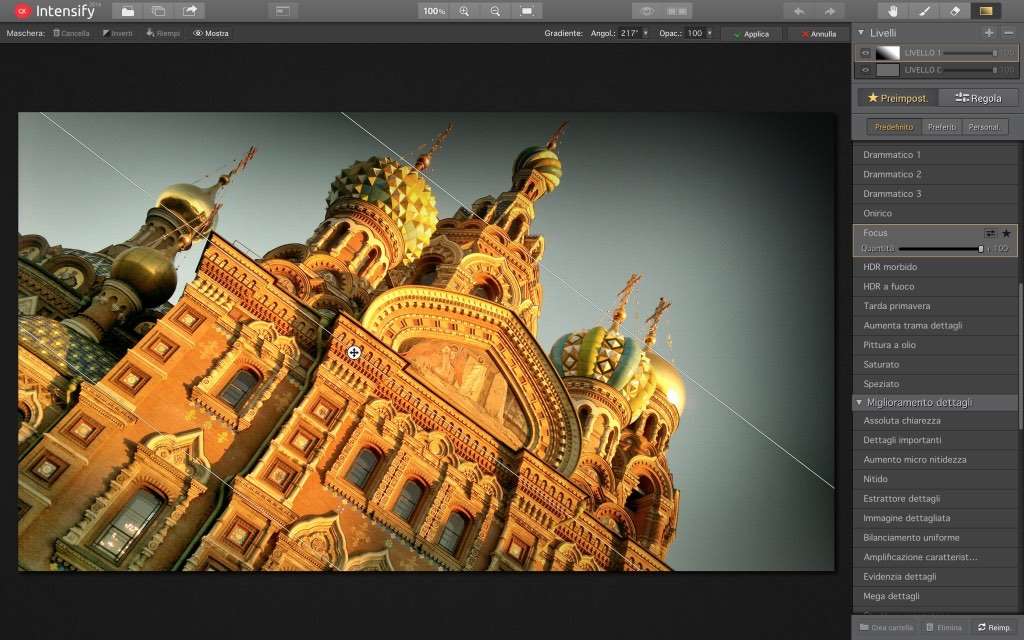The height and width of the screenshot is (640, 1024).
Task: Click the zoom out magnifier
Action: [x=495, y=11]
